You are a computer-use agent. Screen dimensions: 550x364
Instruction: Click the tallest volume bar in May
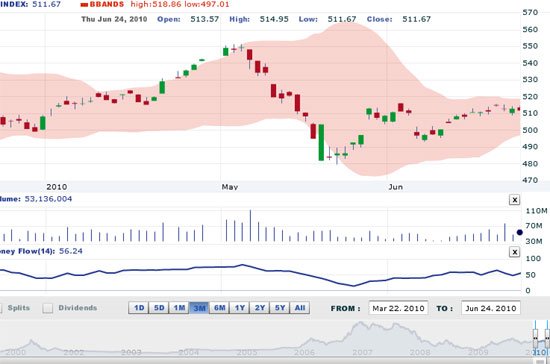250,225
